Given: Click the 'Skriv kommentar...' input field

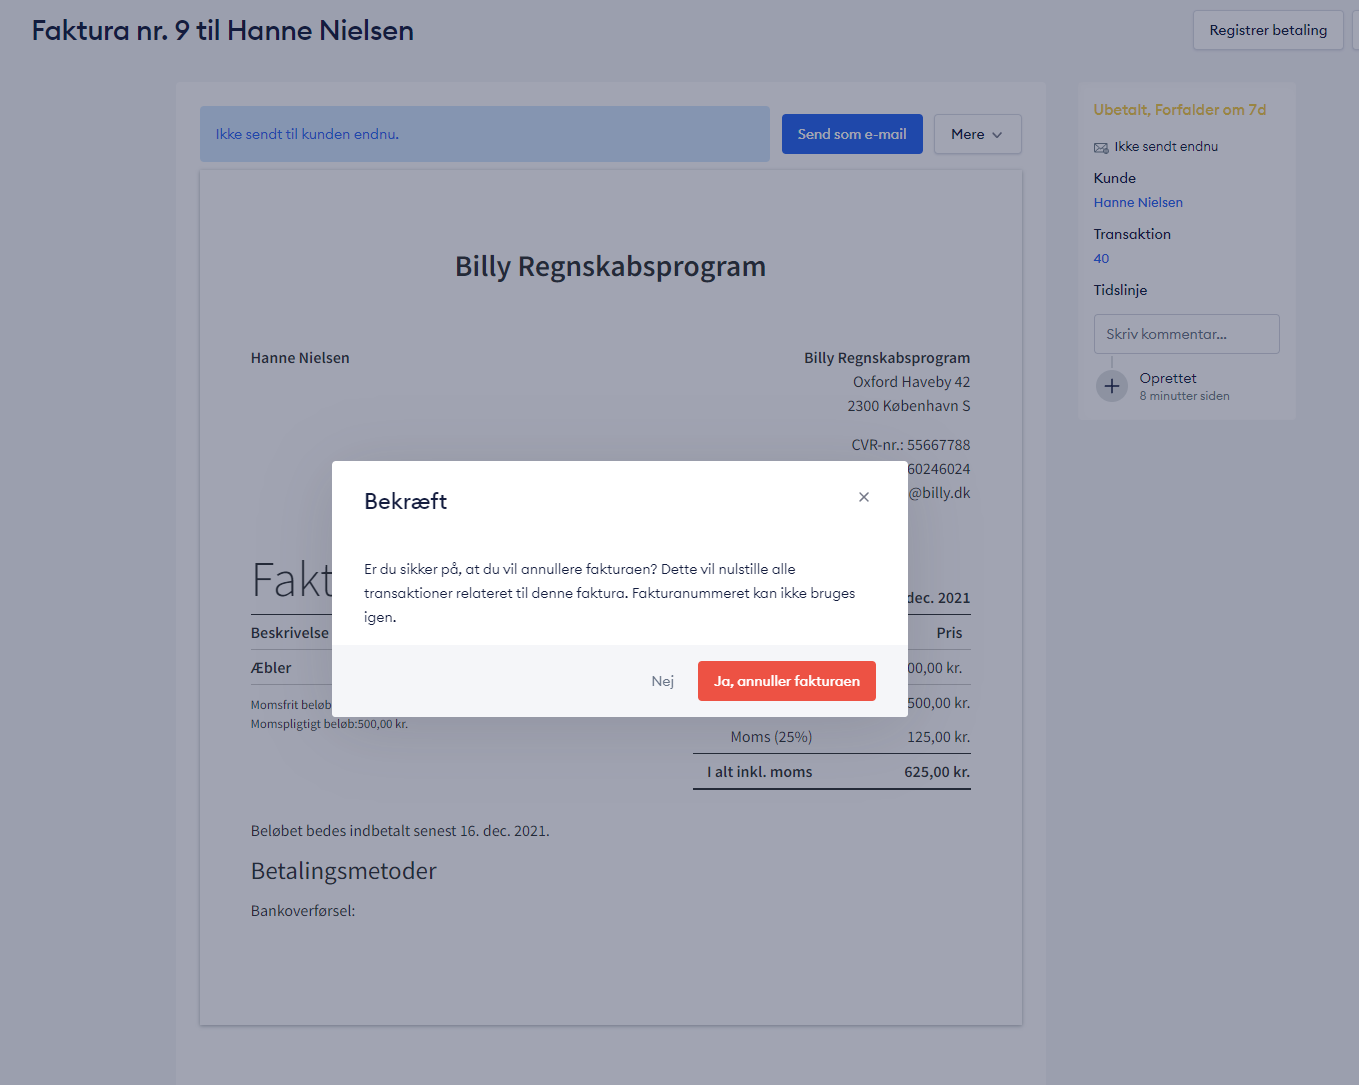Looking at the screenshot, I should tap(1186, 334).
